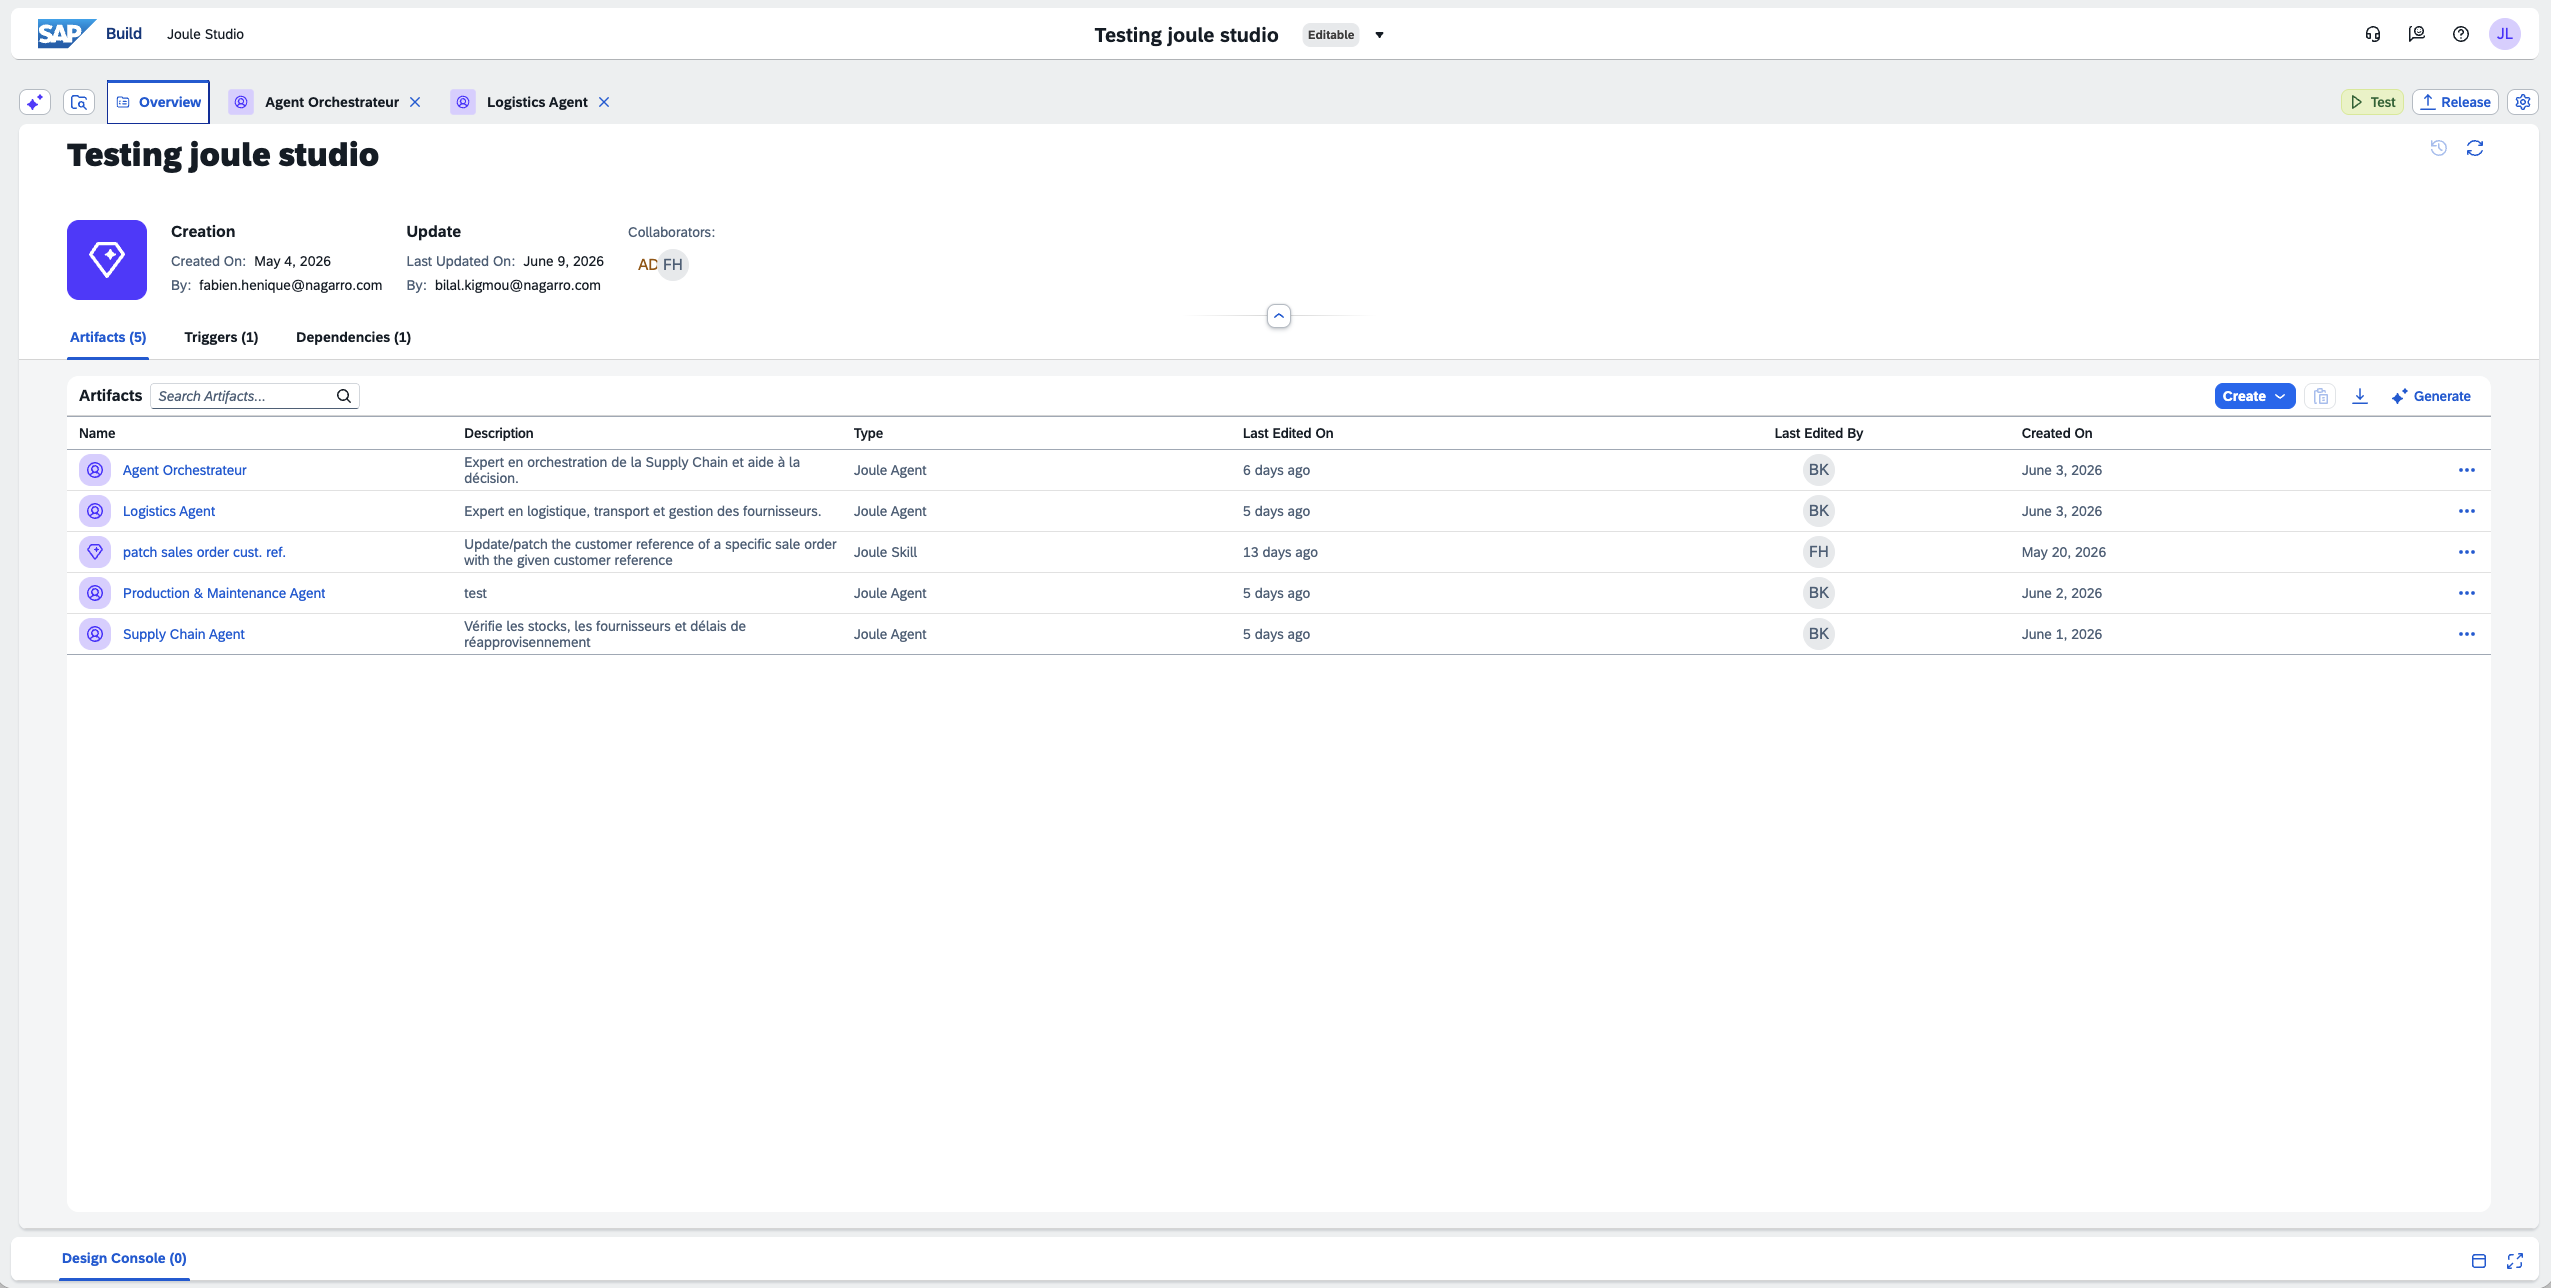The width and height of the screenshot is (2551, 1288).
Task: Click the paste clipboard icon in Artifacts toolbar
Action: tap(2321, 396)
